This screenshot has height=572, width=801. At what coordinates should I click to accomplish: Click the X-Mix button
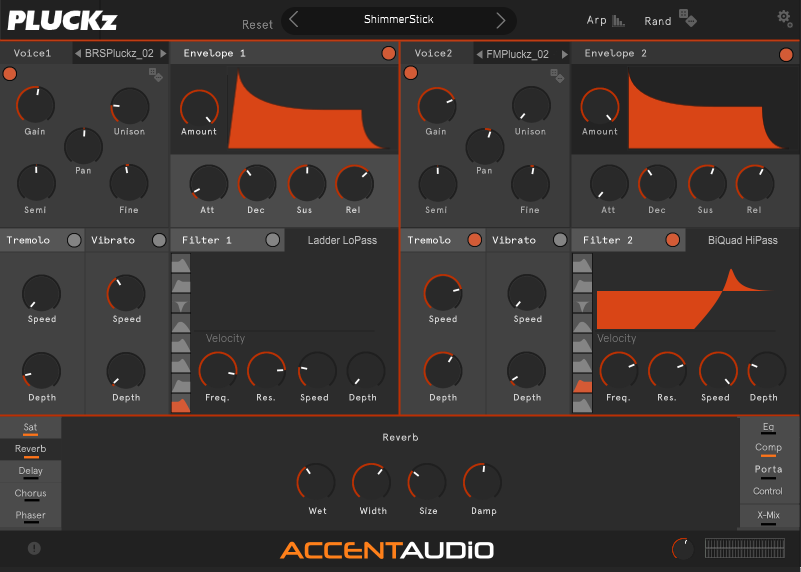pos(768,515)
